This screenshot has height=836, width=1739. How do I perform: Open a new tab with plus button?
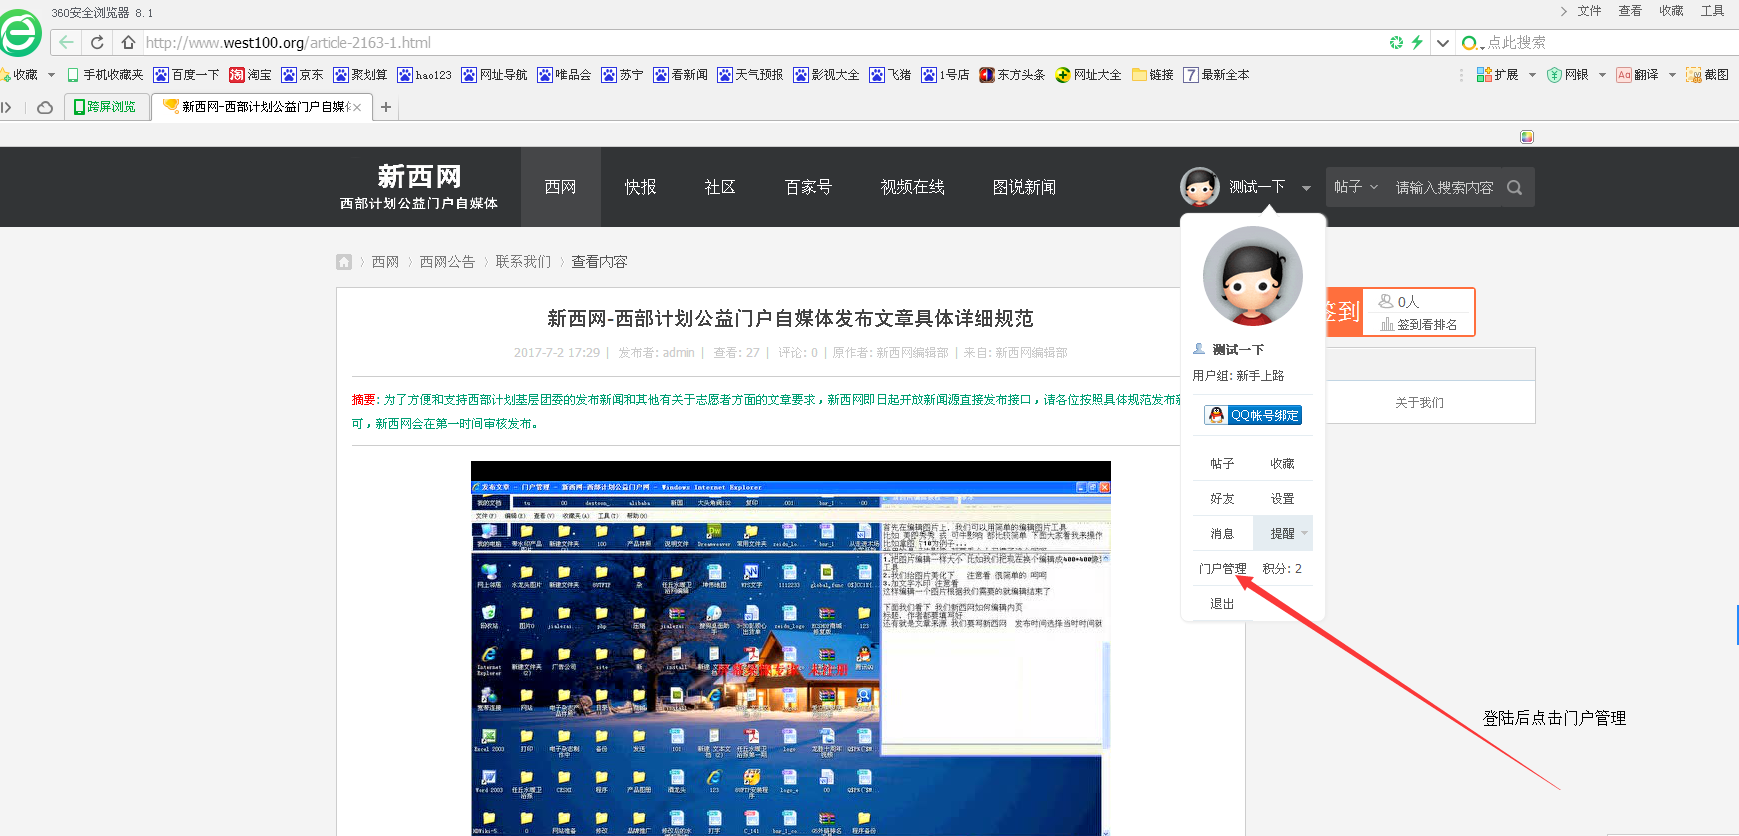pos(386,107)
